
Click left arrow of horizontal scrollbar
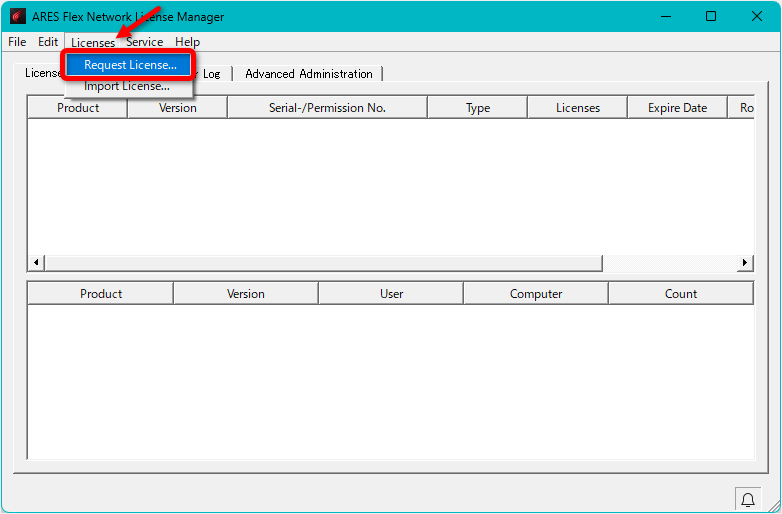pyautogui.click(x=36, y=262)
